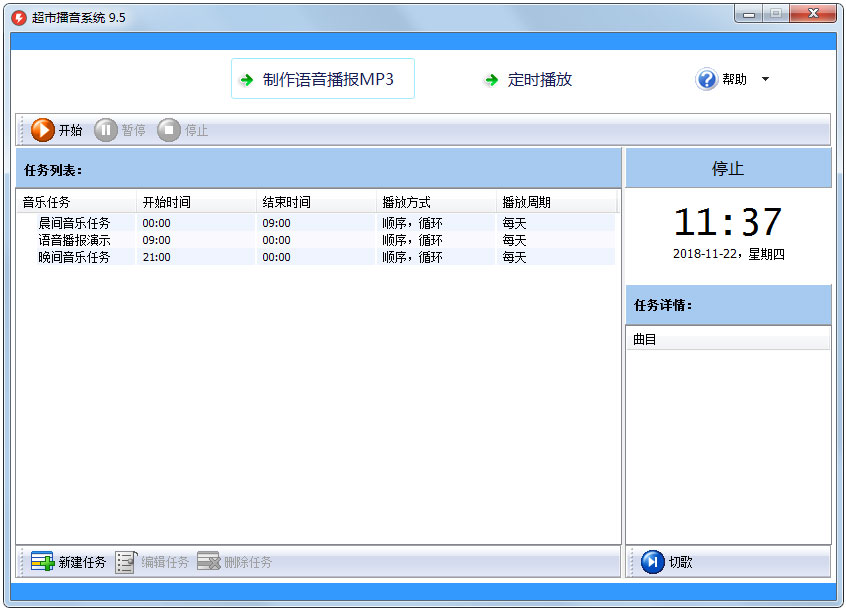Click the 曲目 track list header

(x=728, y=339)
